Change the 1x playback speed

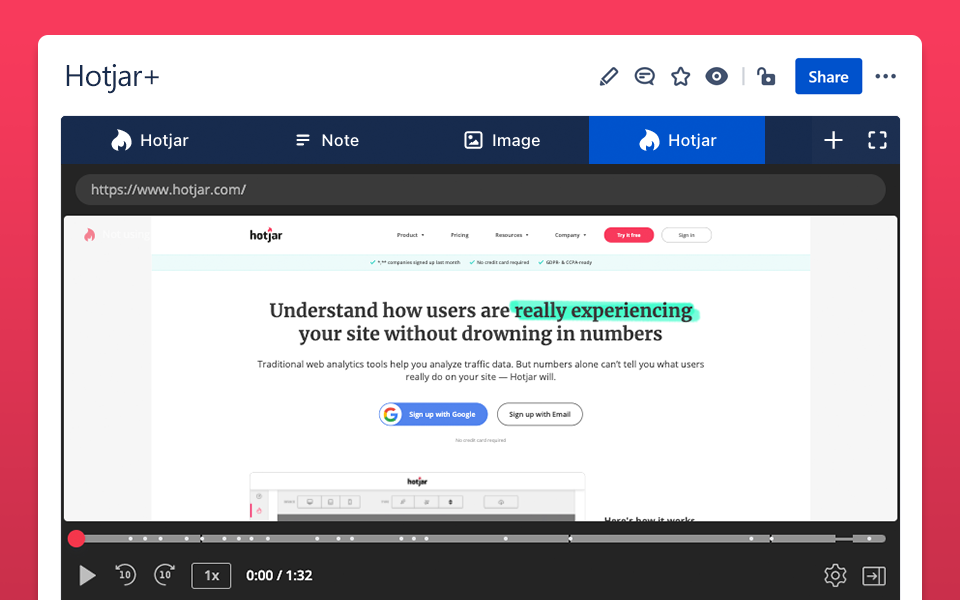coord(211,576)
